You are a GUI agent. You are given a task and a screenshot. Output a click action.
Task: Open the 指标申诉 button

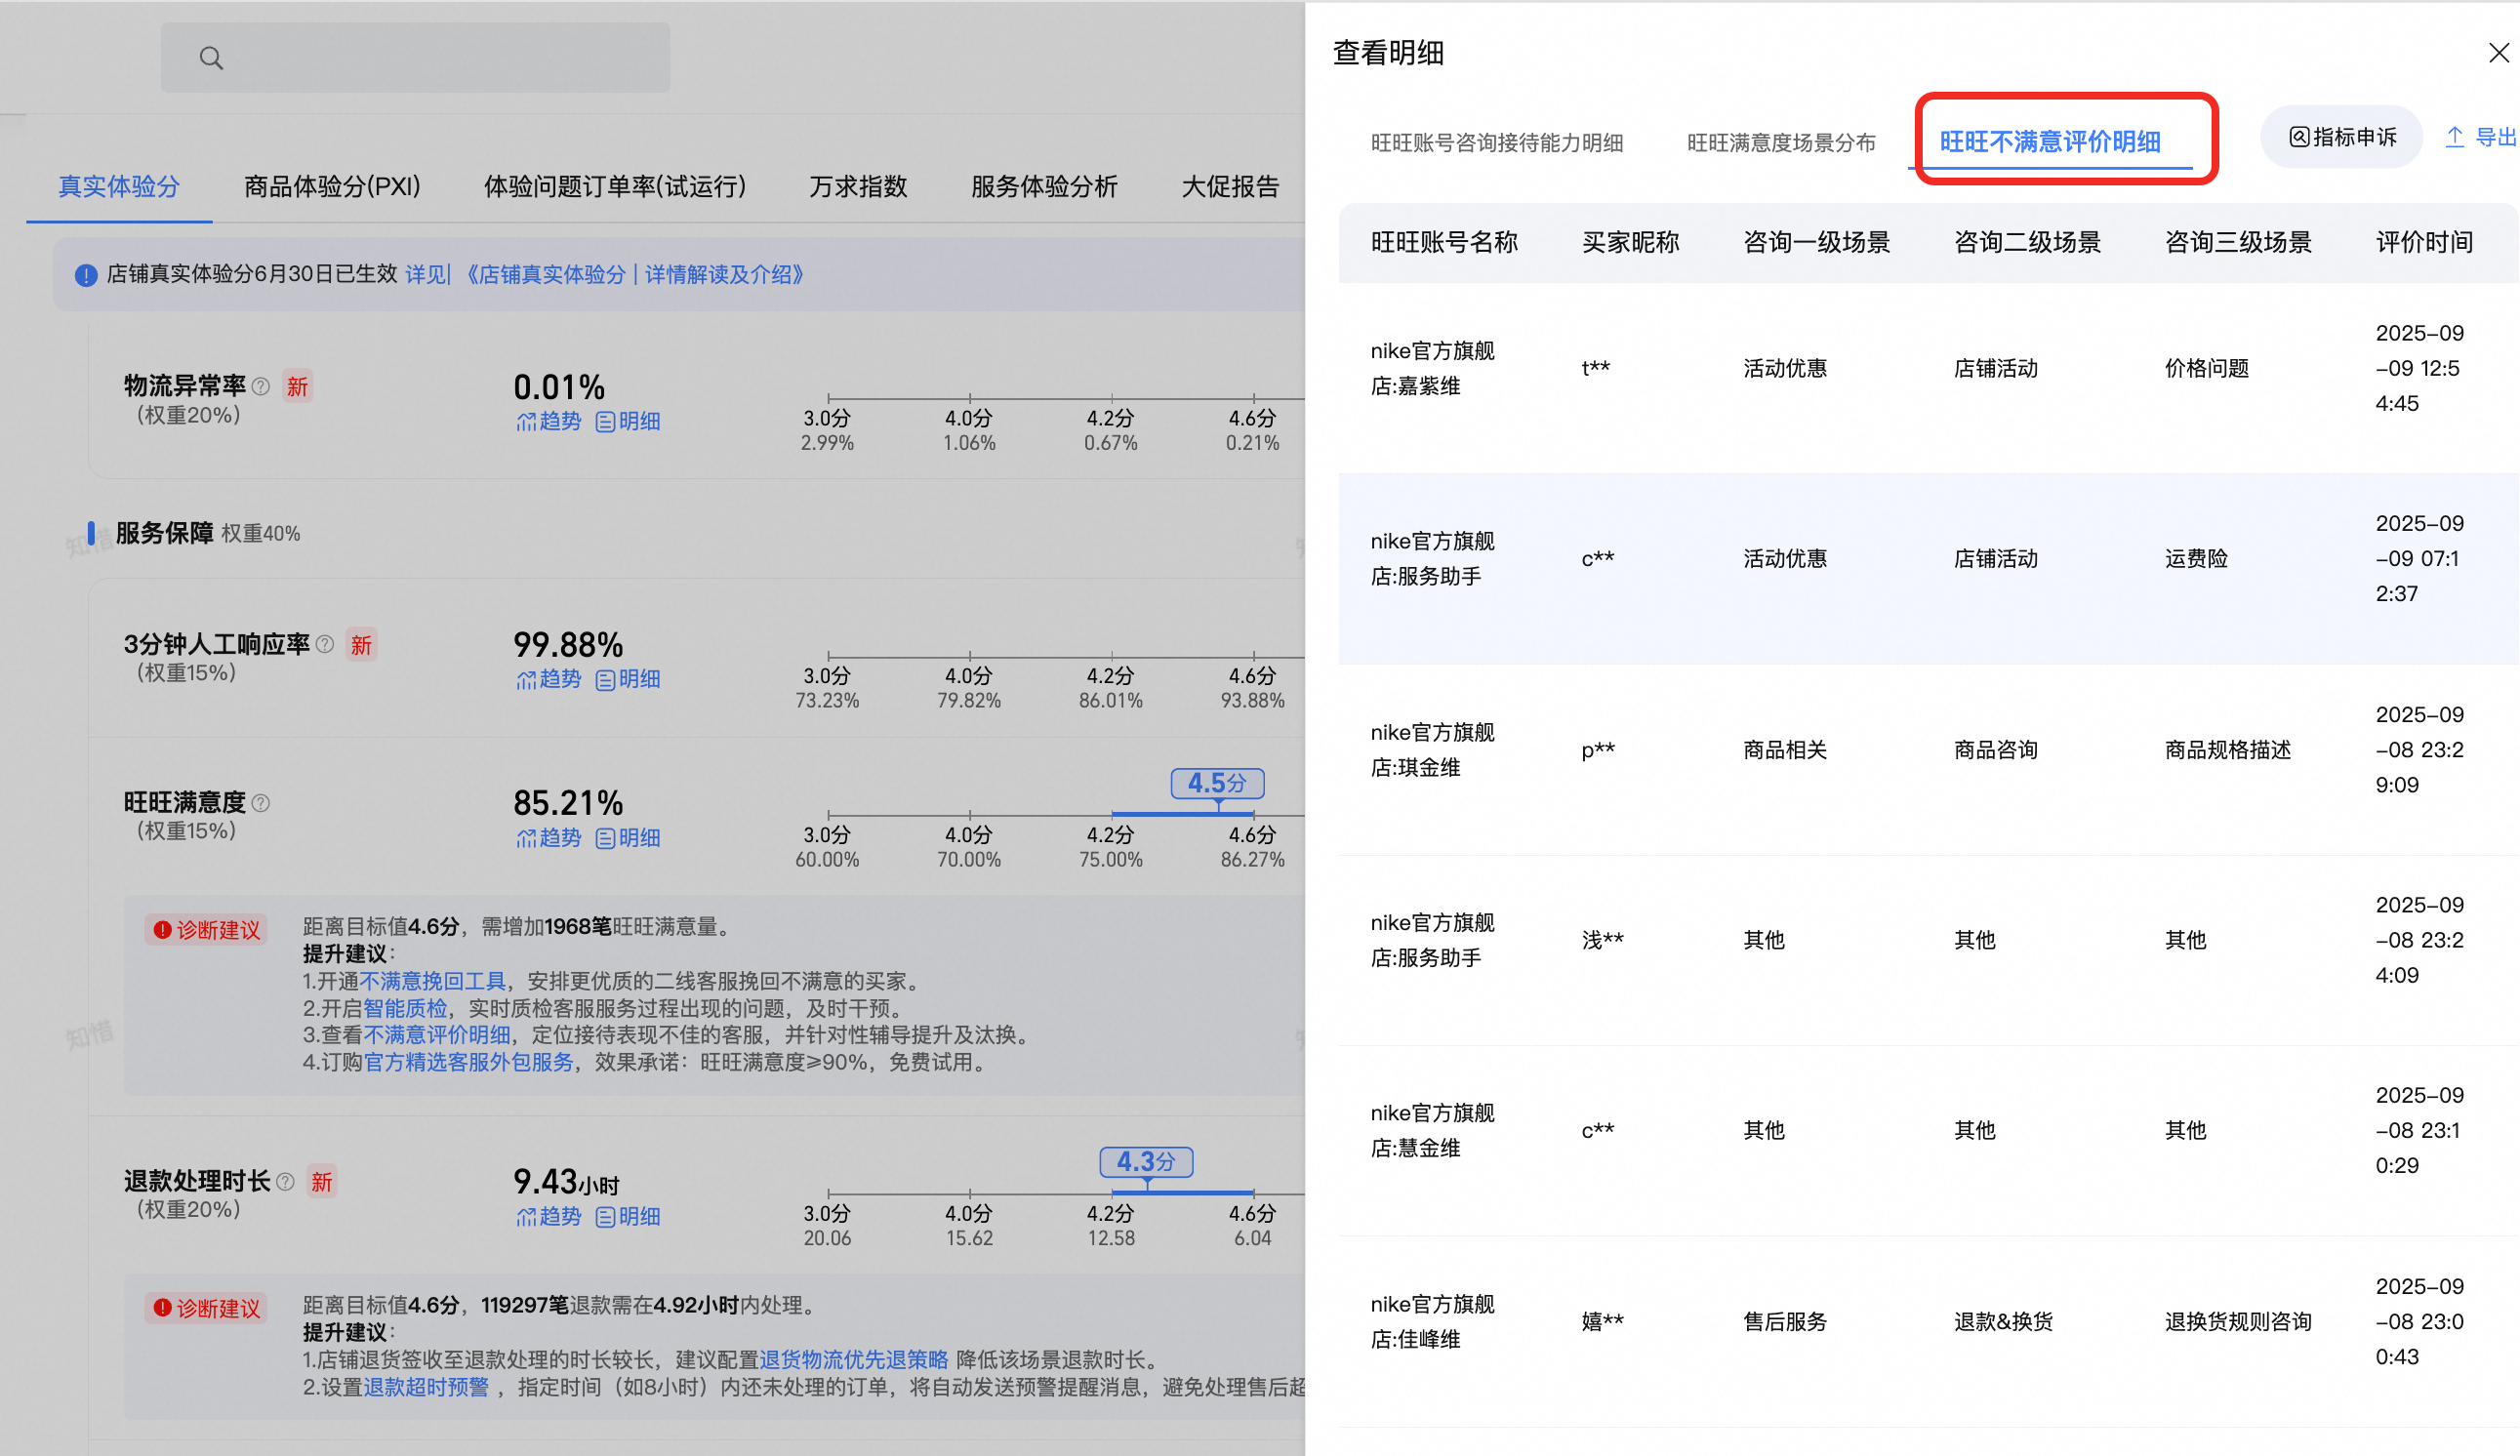(2341, 137)
